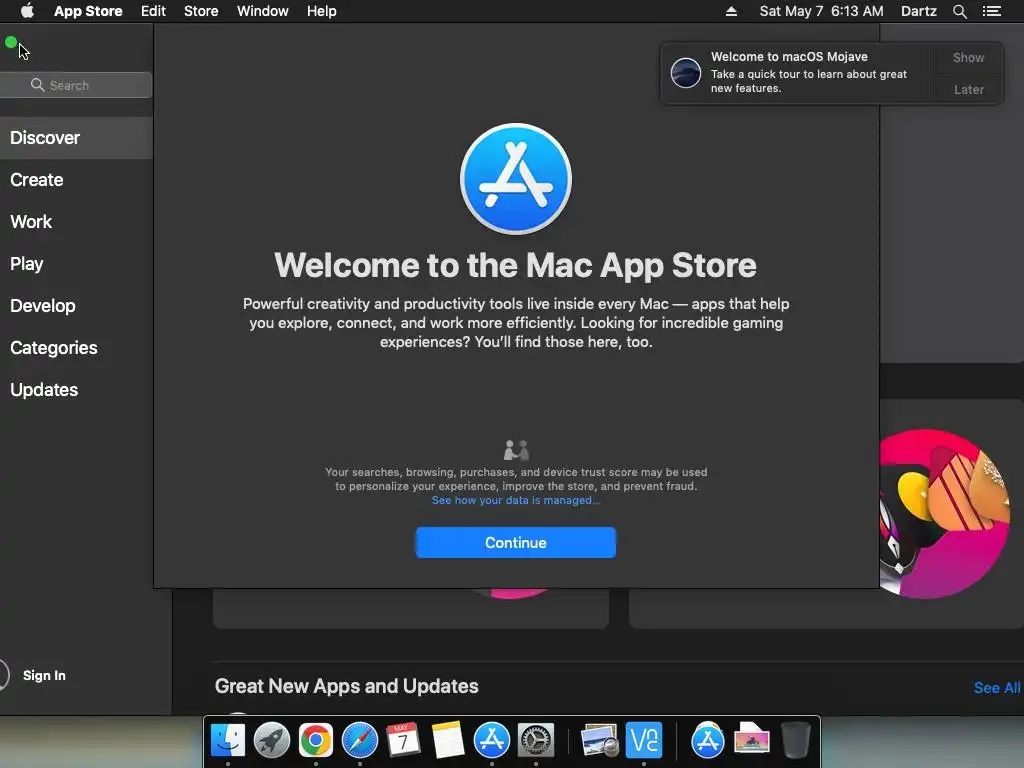Click Later on the Mojave notification
1024x768 pixels.
(x=968, y=89)
